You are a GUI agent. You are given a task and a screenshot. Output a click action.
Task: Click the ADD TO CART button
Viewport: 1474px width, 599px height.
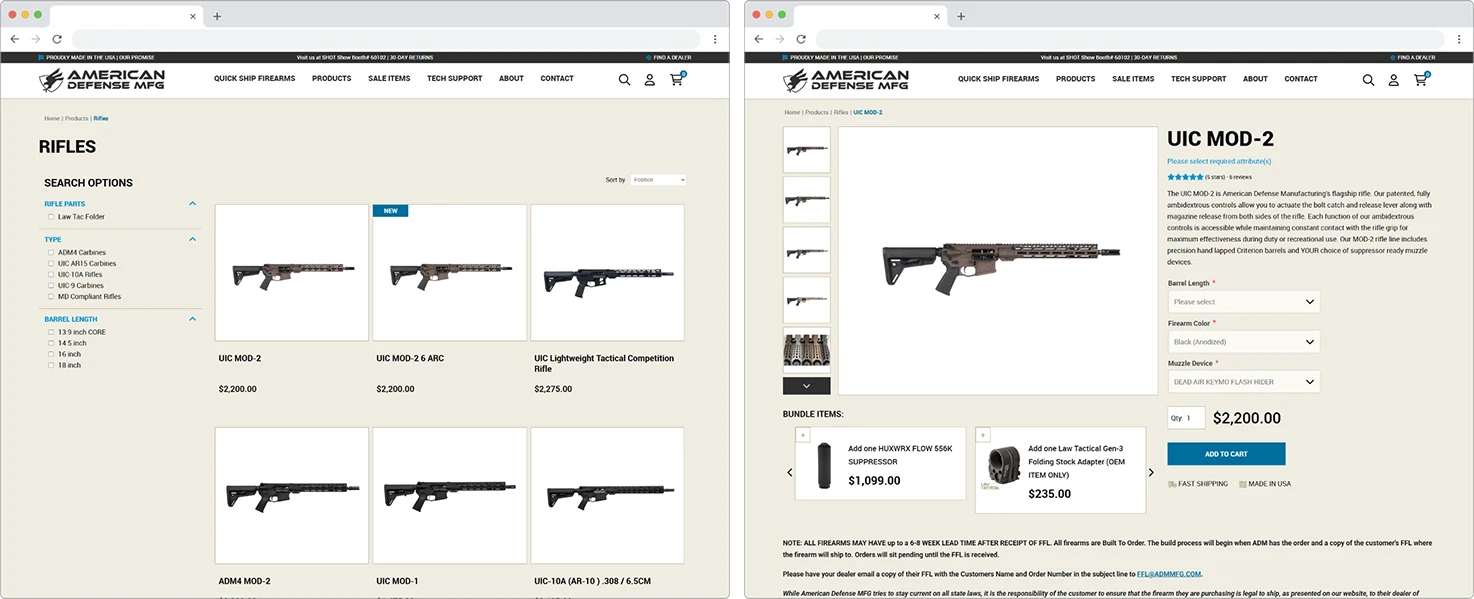(1226, 453)
